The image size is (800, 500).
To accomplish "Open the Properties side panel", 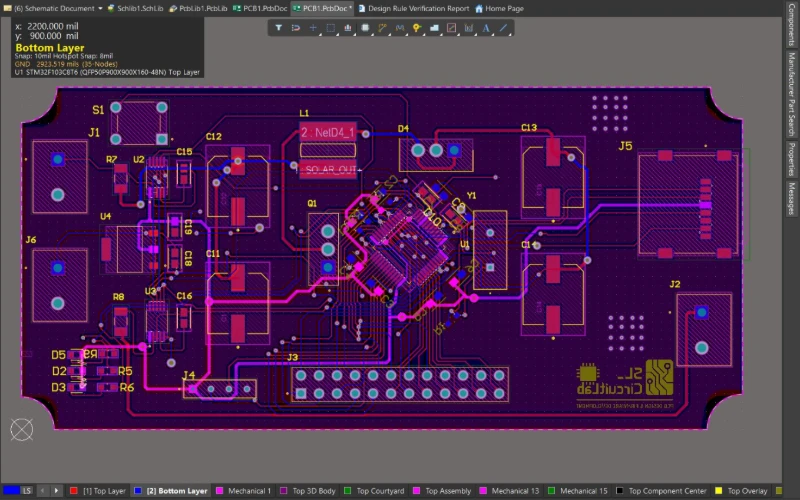I will coord(792,159).
